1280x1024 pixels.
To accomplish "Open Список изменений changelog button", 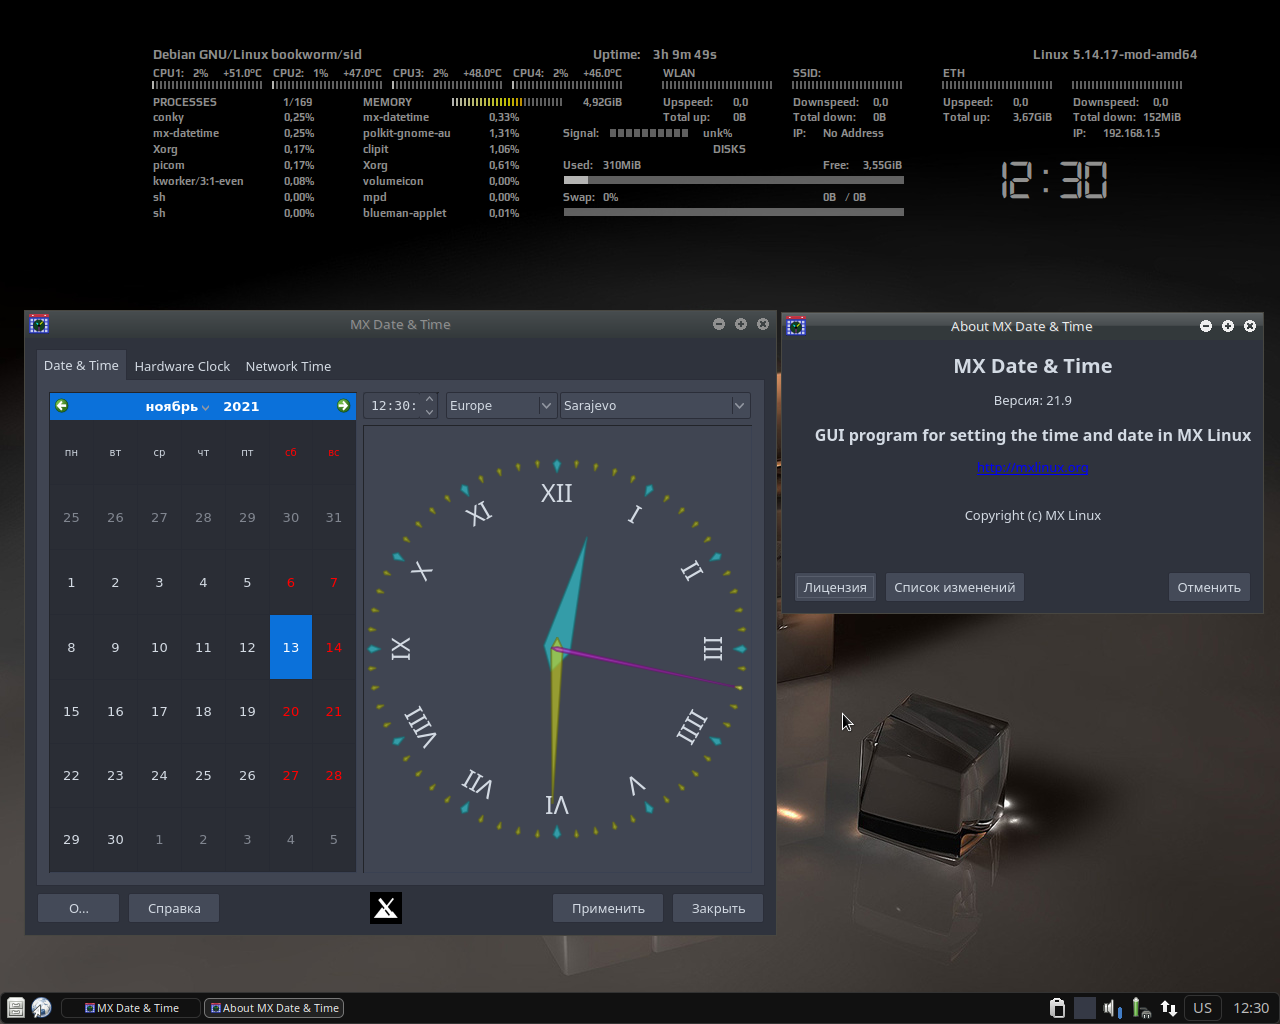I will pos(954,587).
